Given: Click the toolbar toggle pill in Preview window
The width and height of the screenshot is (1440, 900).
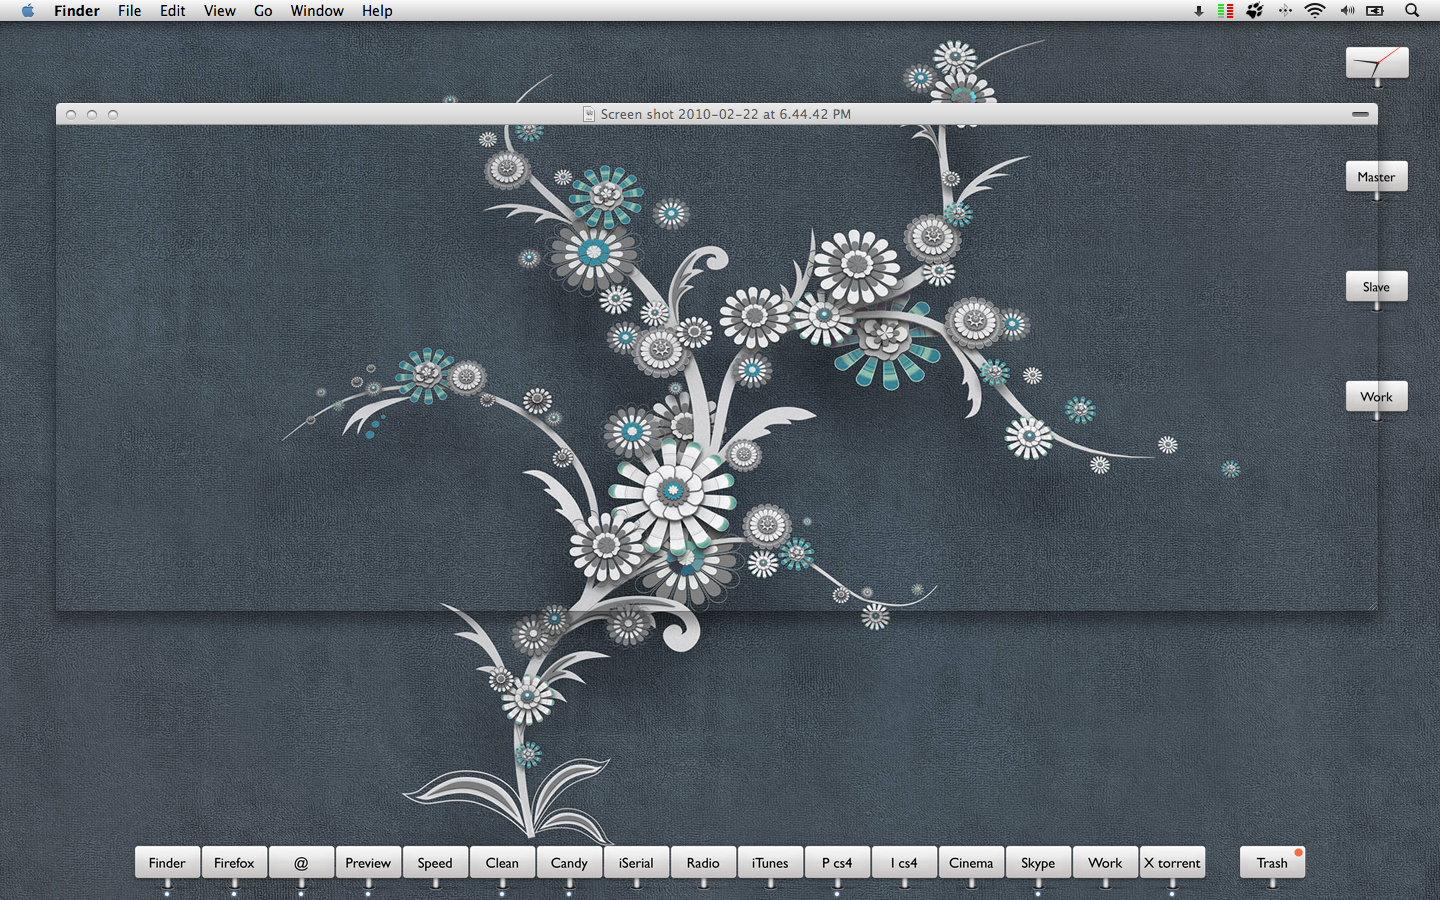Looking at the screenshot, I should coord(1360,114).
